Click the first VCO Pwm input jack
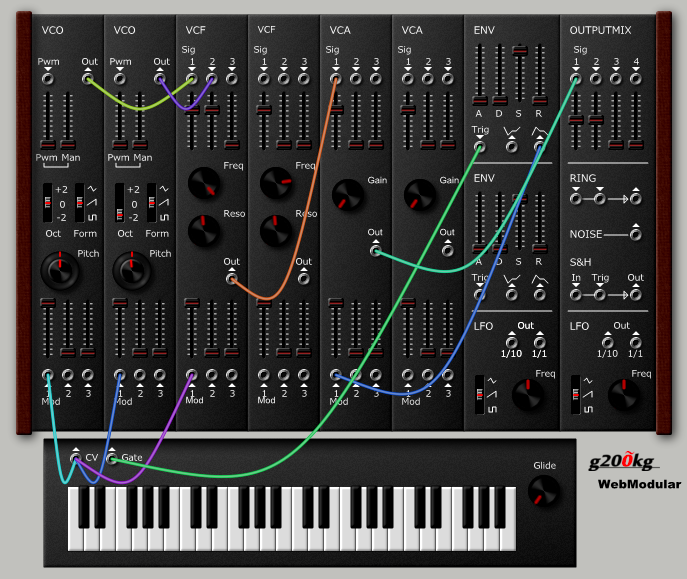The width and height of the screenshot is (687, 579). tap(47, 79)
